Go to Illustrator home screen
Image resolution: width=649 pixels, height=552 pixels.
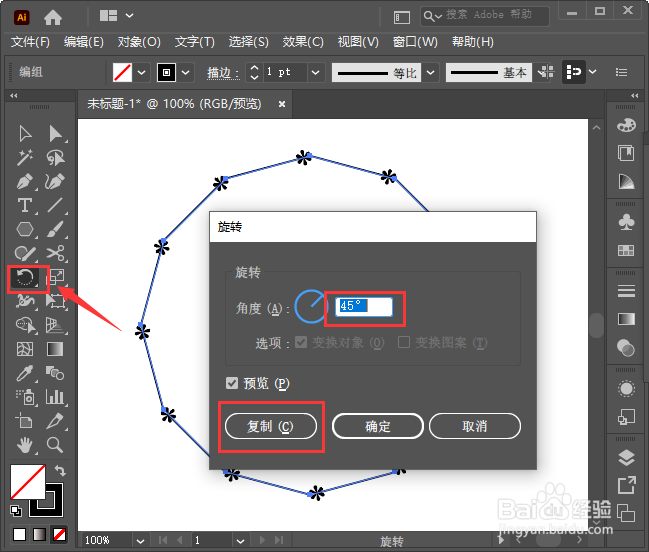tap(53, 17)
